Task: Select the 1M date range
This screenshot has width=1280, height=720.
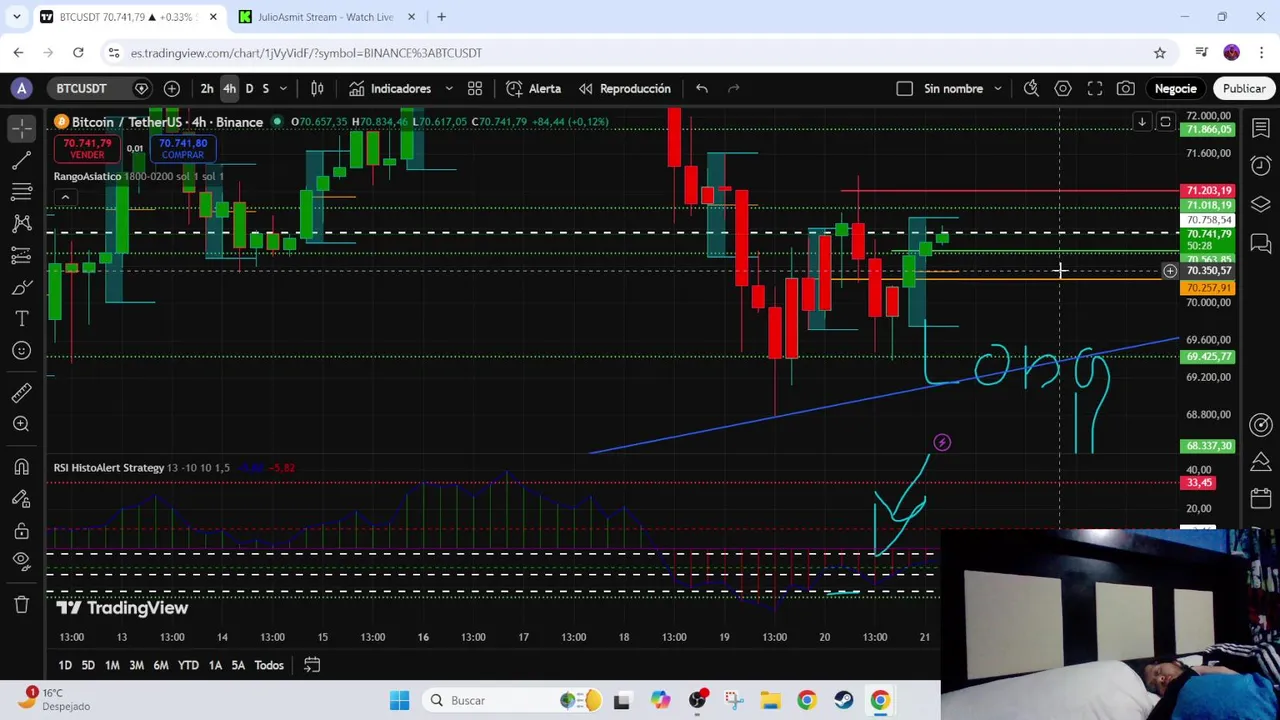Action: click(x=112, y=665)
